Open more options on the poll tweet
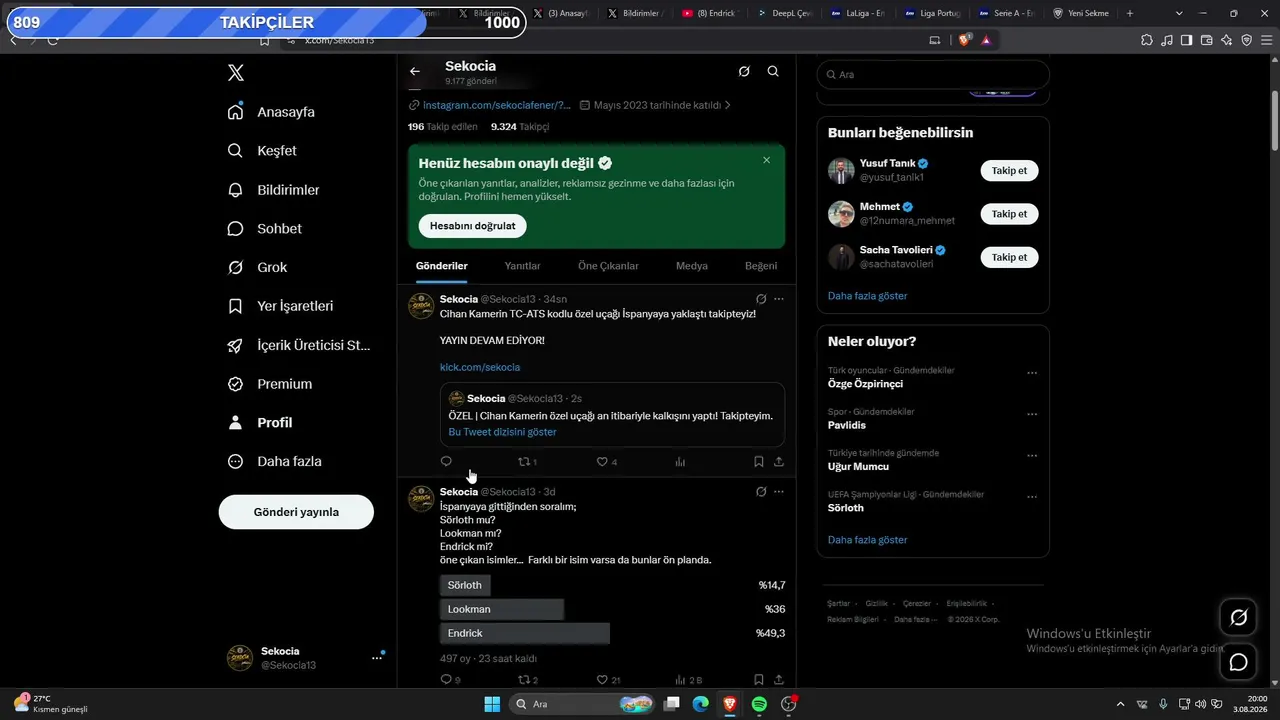Screen dimensions: 1280x720 pyautogui.click(x=779, y=492)
